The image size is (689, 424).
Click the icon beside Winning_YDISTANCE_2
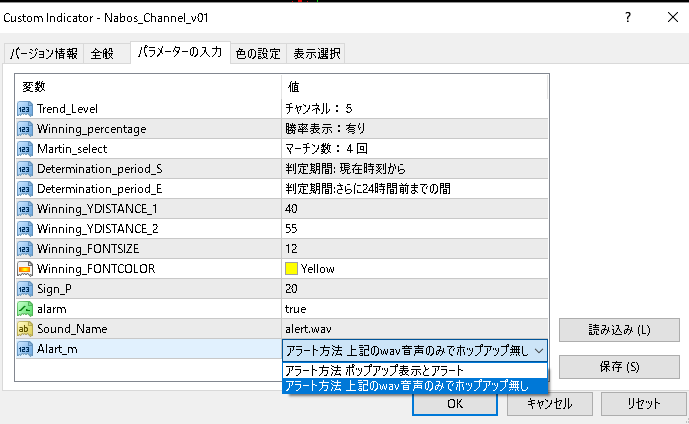point(25,229)
